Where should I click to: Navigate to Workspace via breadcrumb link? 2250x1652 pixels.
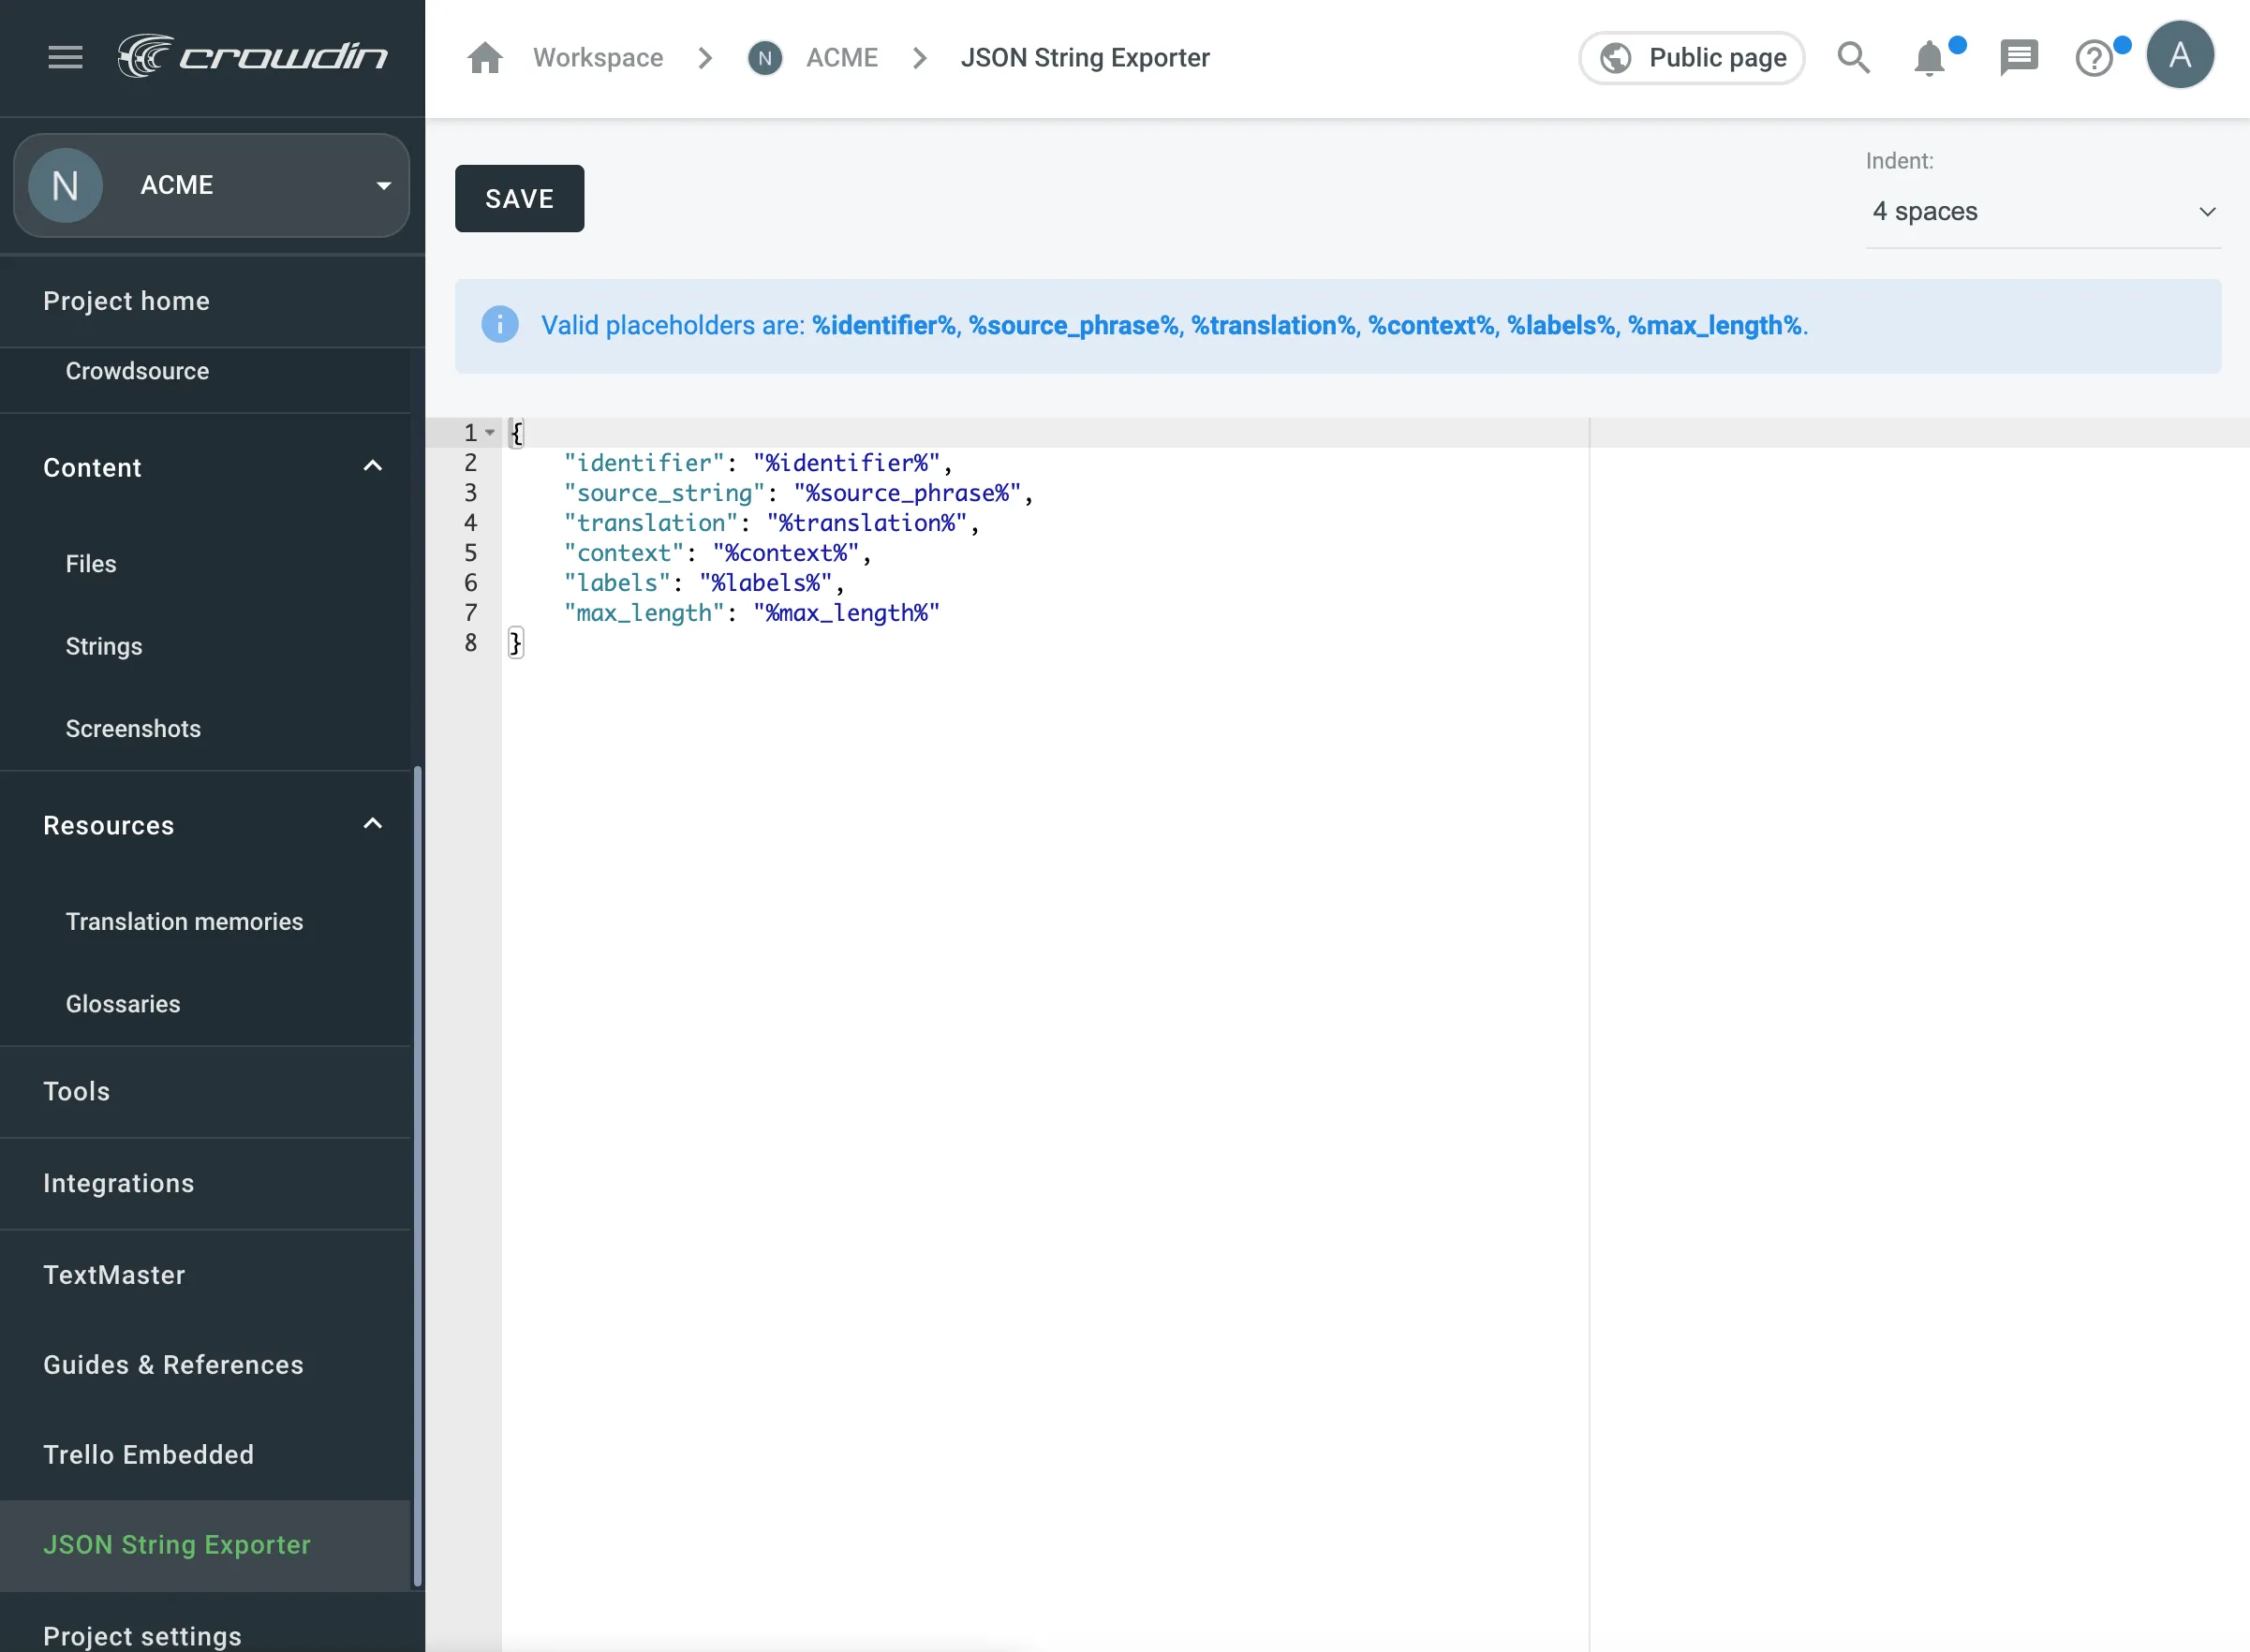597,57
